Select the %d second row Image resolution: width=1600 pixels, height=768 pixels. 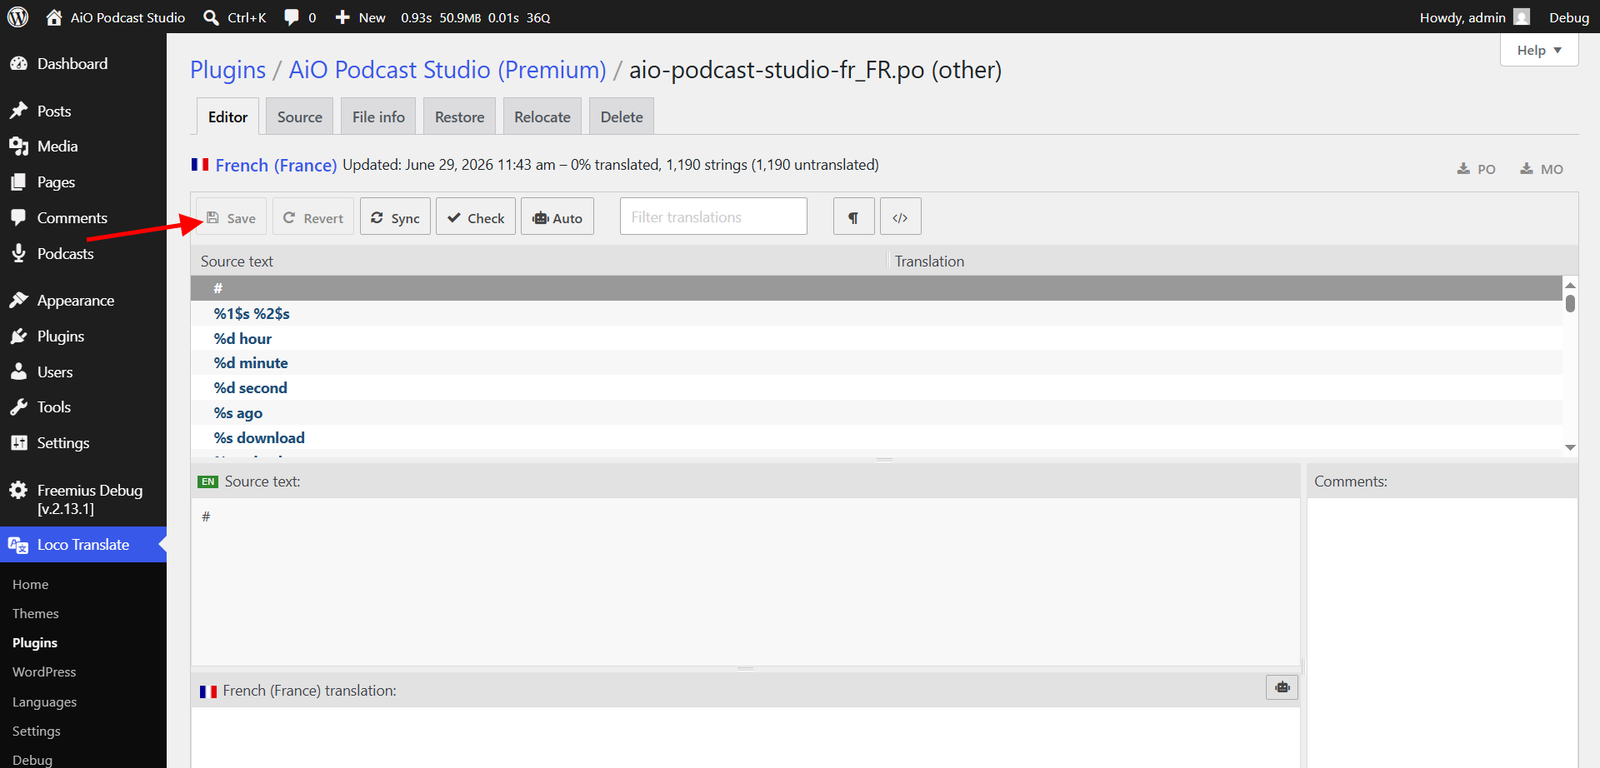[x=876, y=388]
